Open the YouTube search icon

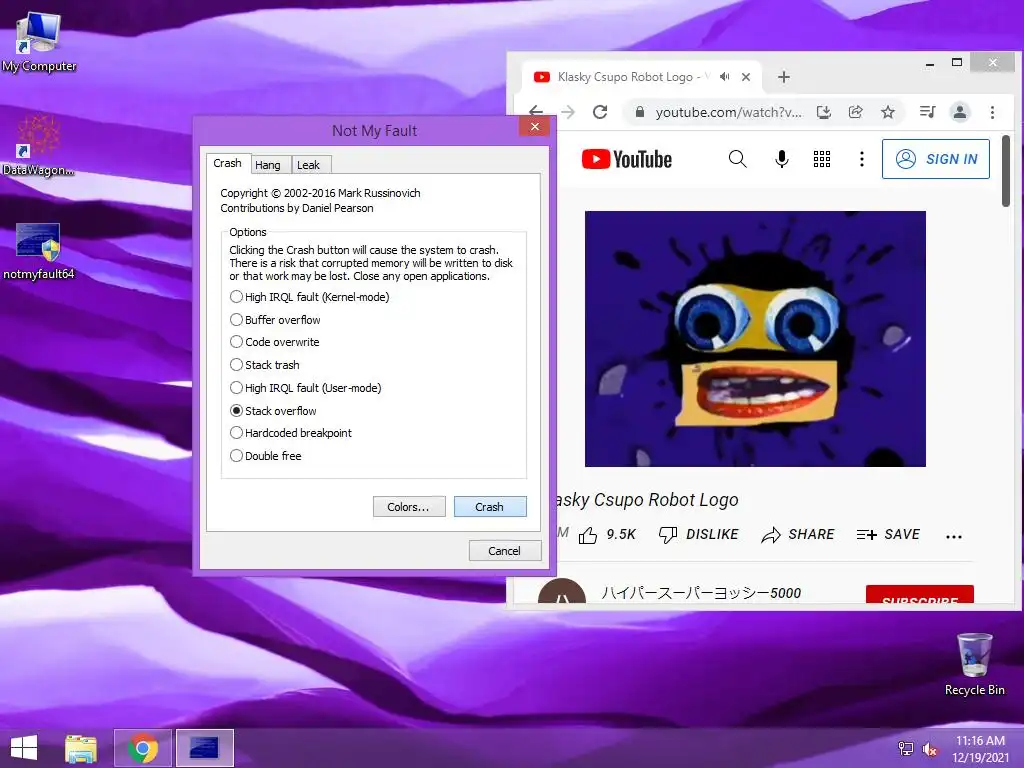[737, 159]
